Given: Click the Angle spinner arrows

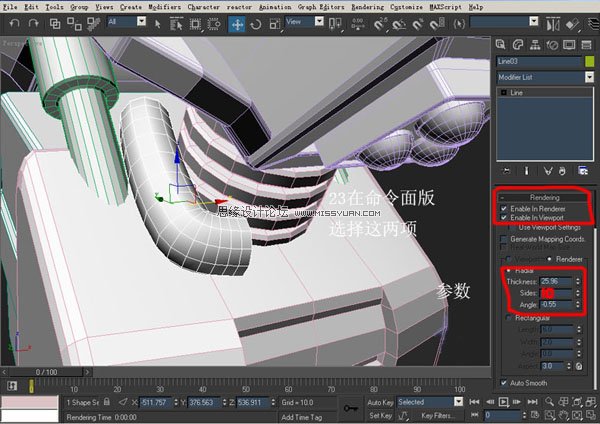Looking at the screenshot, I should coord(577,305).
